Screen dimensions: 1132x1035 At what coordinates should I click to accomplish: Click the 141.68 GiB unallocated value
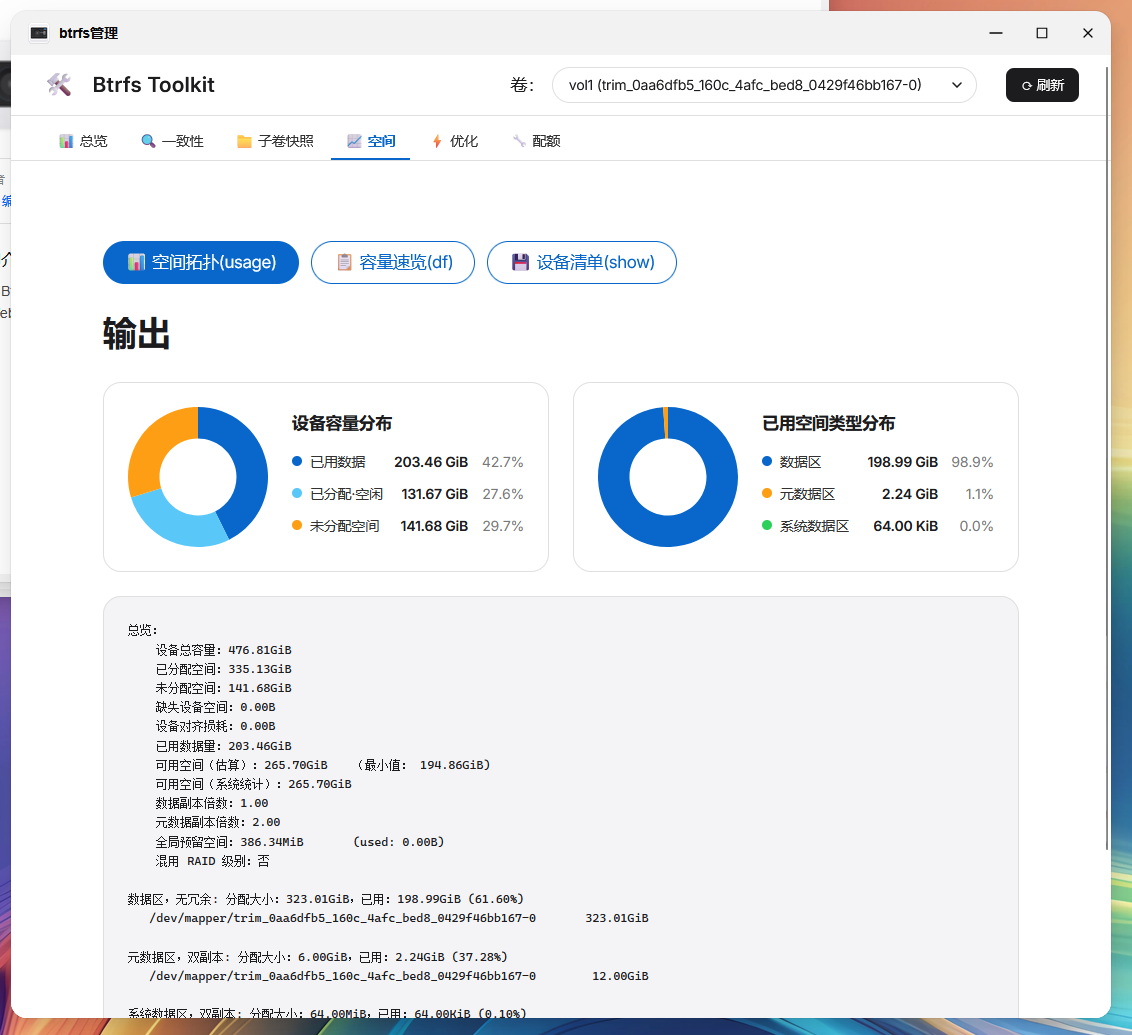(434, 526)
